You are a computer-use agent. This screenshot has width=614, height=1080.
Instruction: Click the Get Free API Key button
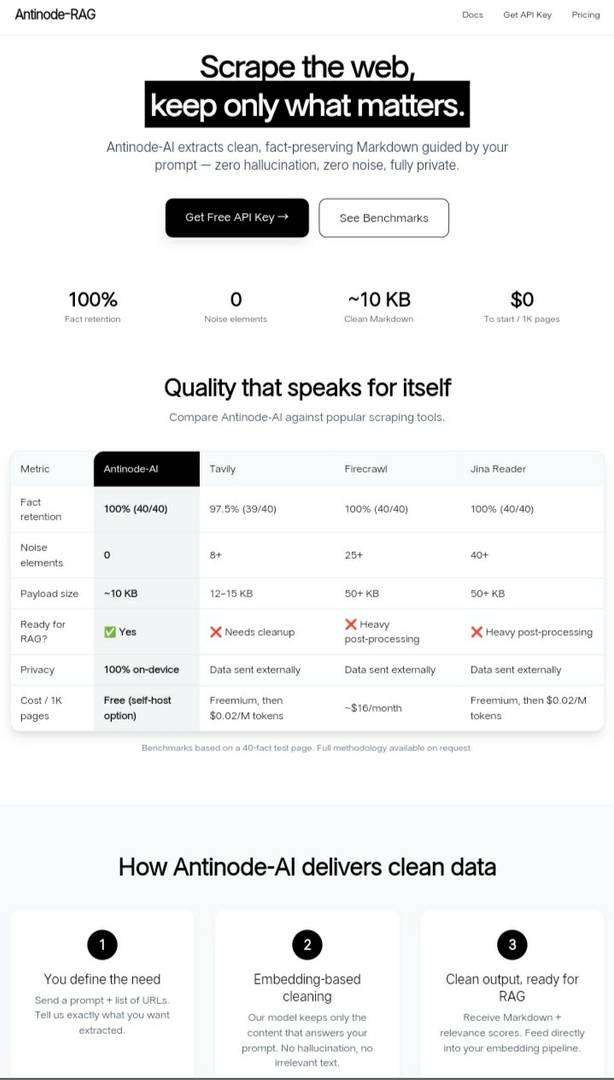(x=237, y=218)
